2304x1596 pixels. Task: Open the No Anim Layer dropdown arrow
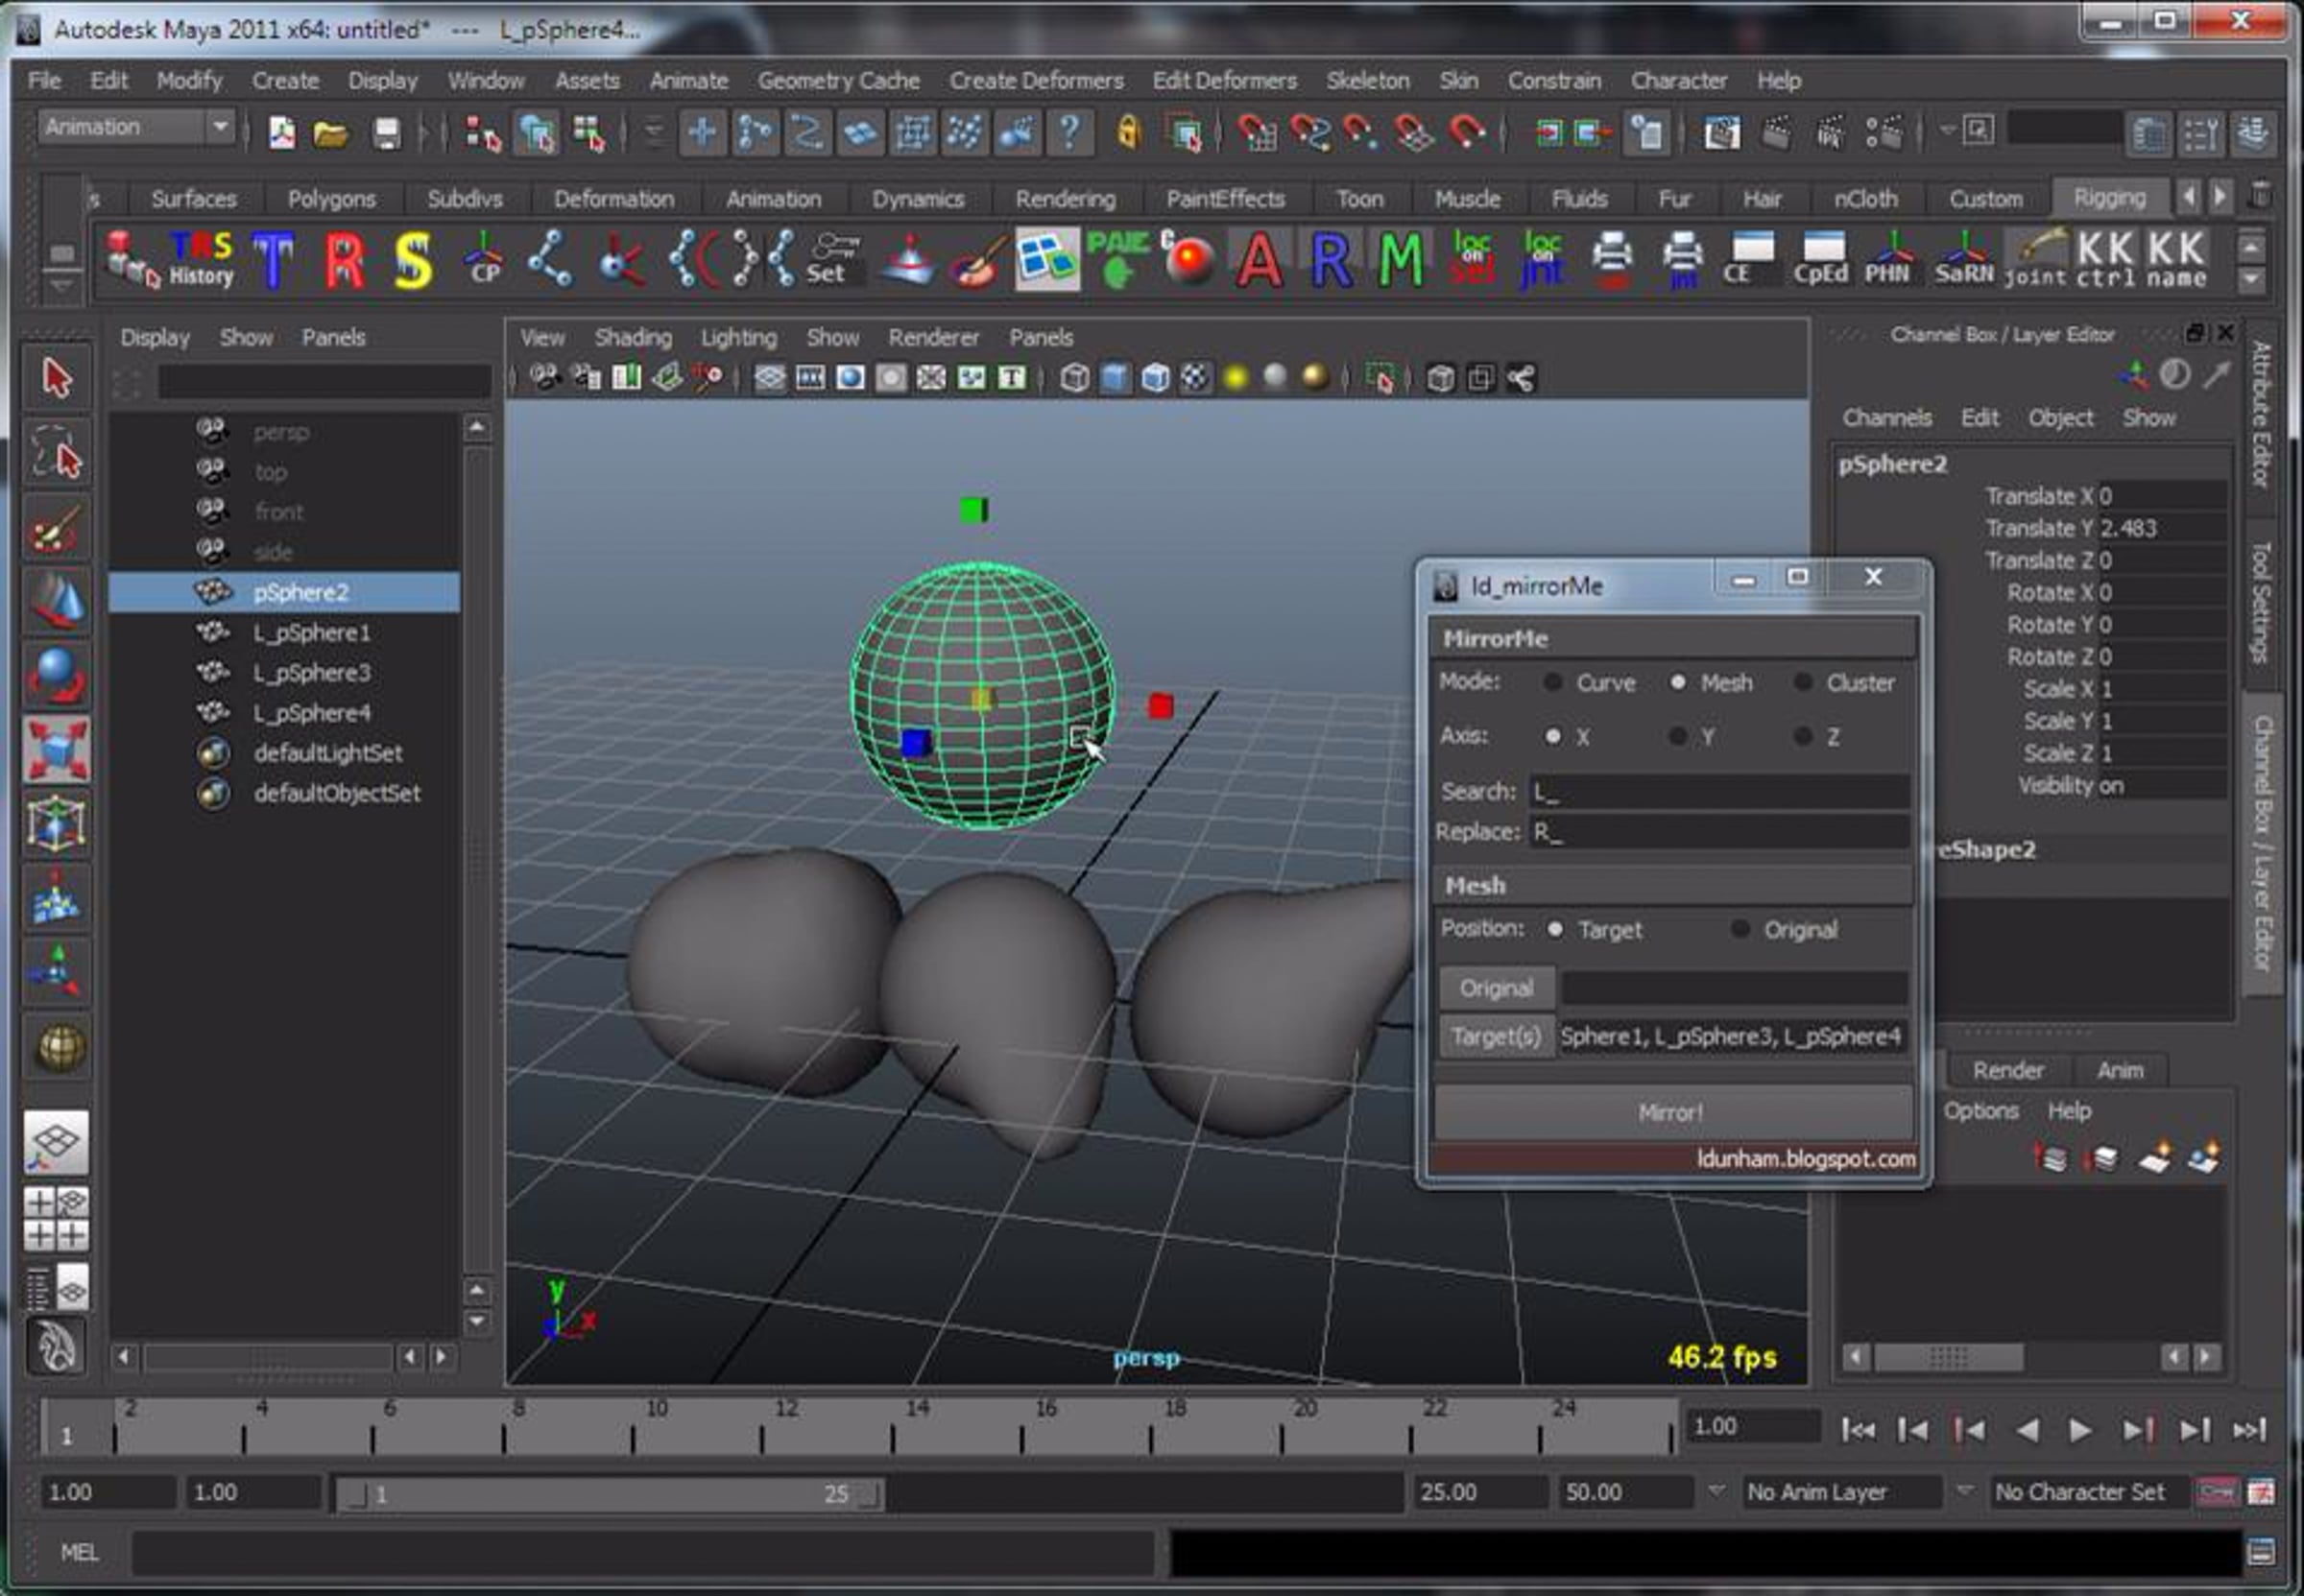pyautogui.click(x=1717, y=1491)
